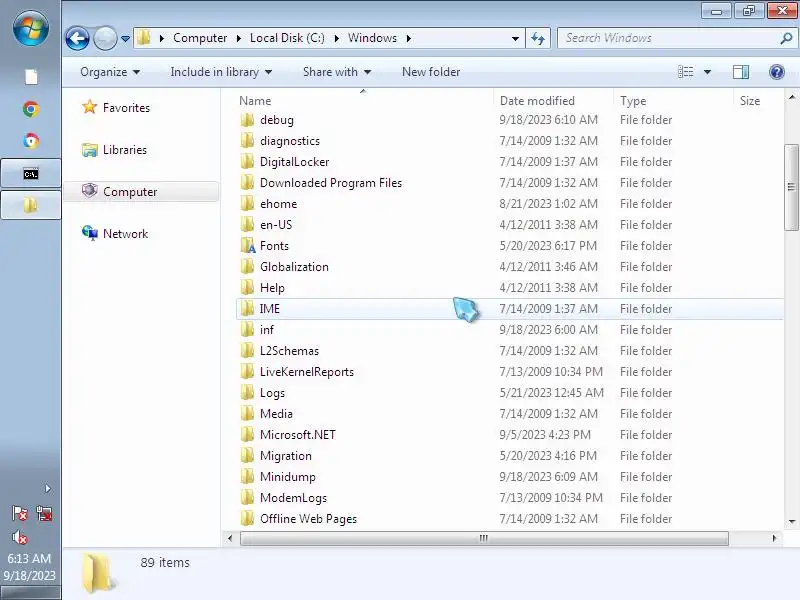The image size is (800, 600).
Task: Select the Logs folder name
Action: click(x=272, y=393)
